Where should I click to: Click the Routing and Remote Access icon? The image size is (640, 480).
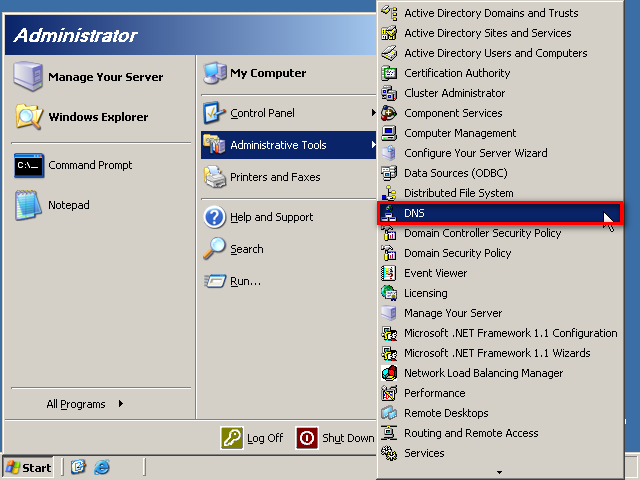point(389,433)
